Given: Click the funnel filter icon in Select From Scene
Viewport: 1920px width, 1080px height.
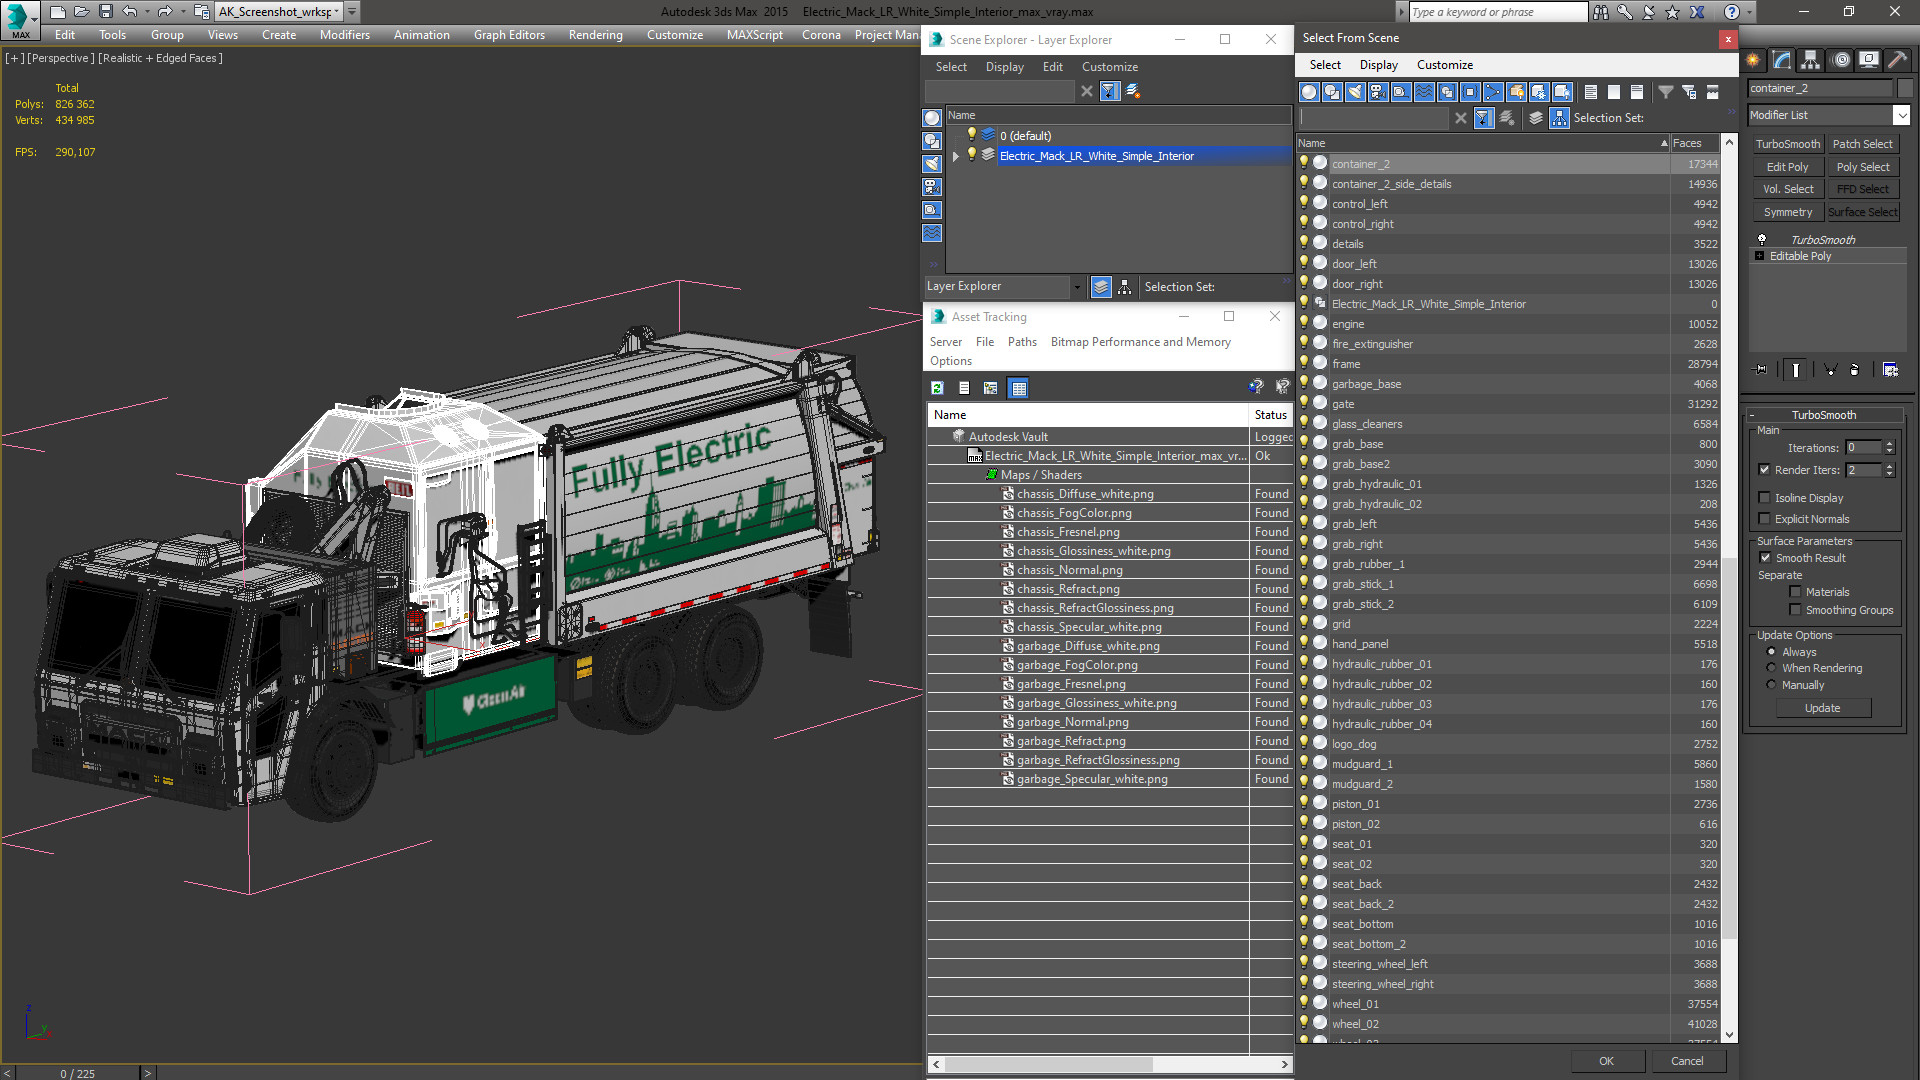Looking at the screenshot, I should pyautogui.click(x=1666, y=92).
